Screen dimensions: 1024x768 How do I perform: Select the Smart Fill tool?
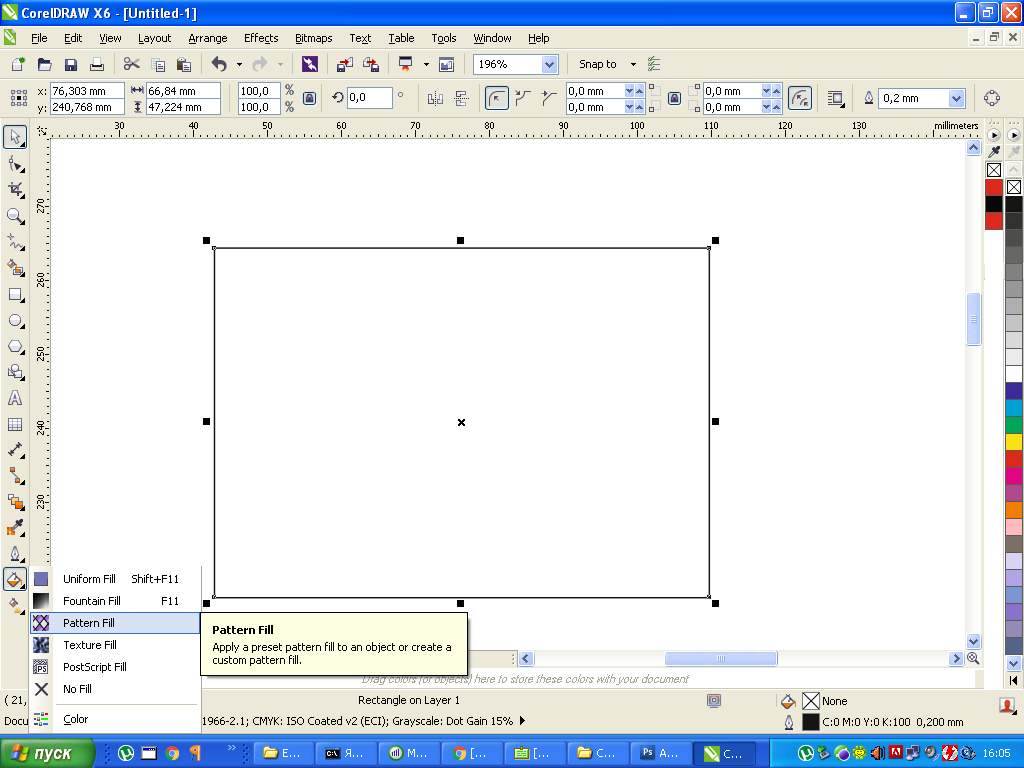tap(15, 268)
